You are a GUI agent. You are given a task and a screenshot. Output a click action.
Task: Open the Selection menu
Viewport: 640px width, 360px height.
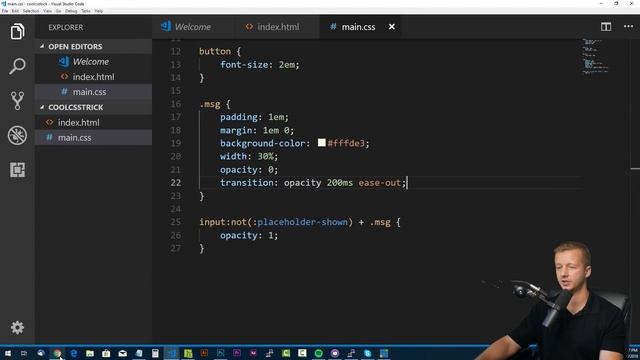(31, 11)
